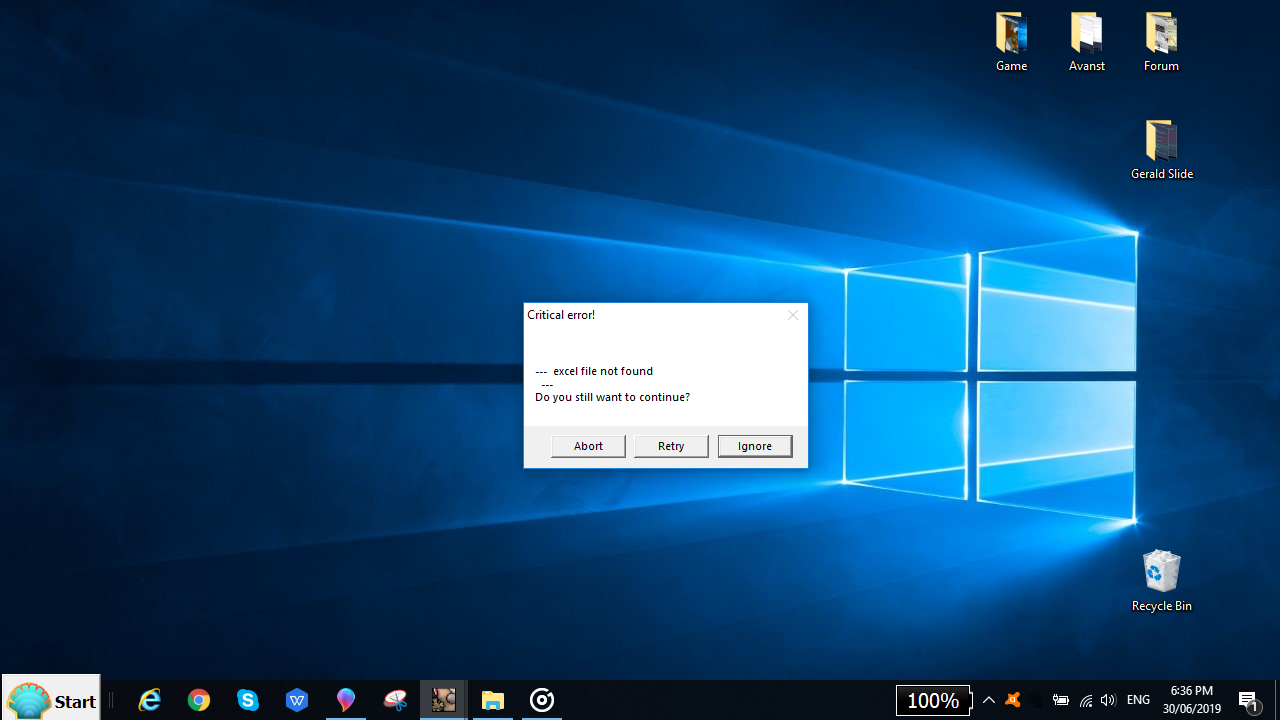This screenshot has height=720, width=1280.
Task: Select the Avanst folder on the desktop
Action: pyautogui.click(x=1087, y=42)
